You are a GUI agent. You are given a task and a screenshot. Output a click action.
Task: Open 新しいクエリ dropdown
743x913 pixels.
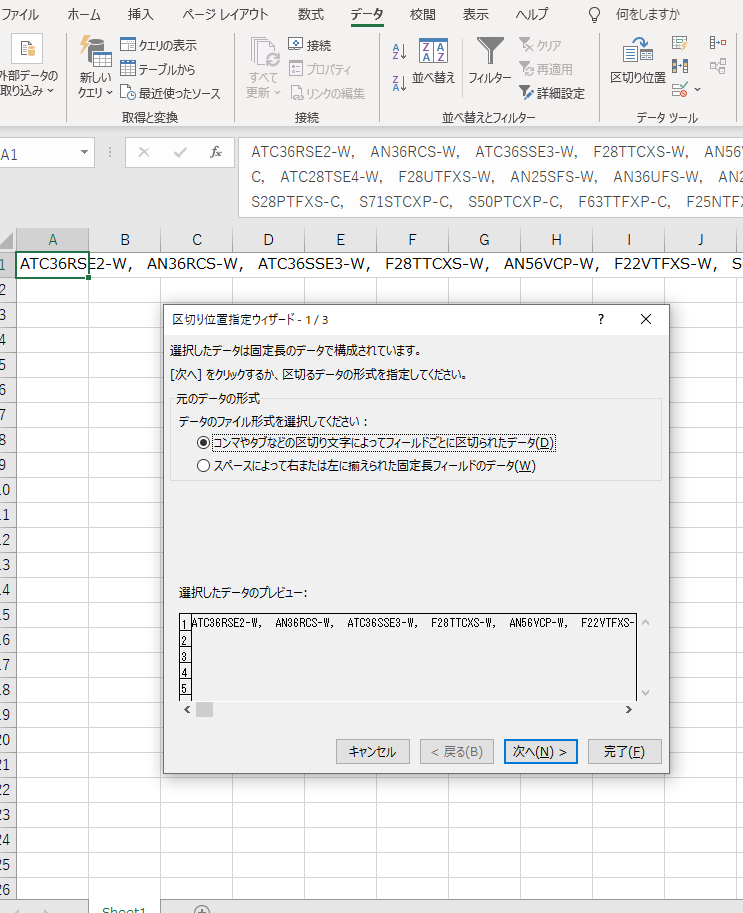tap(95, 68)
